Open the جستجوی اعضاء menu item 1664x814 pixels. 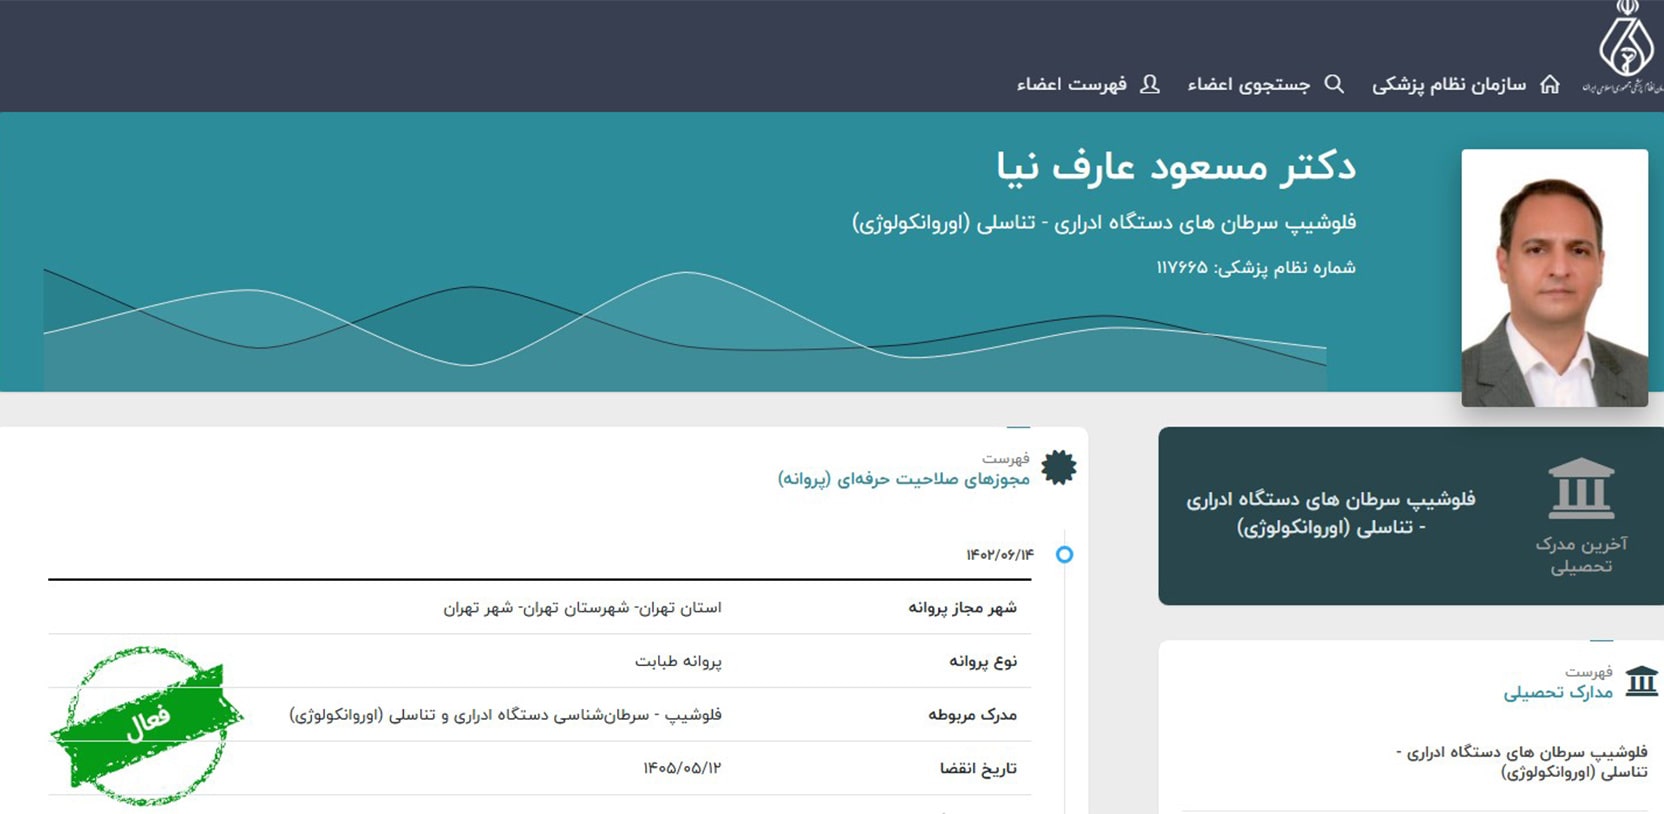(x=1248, y=85)
